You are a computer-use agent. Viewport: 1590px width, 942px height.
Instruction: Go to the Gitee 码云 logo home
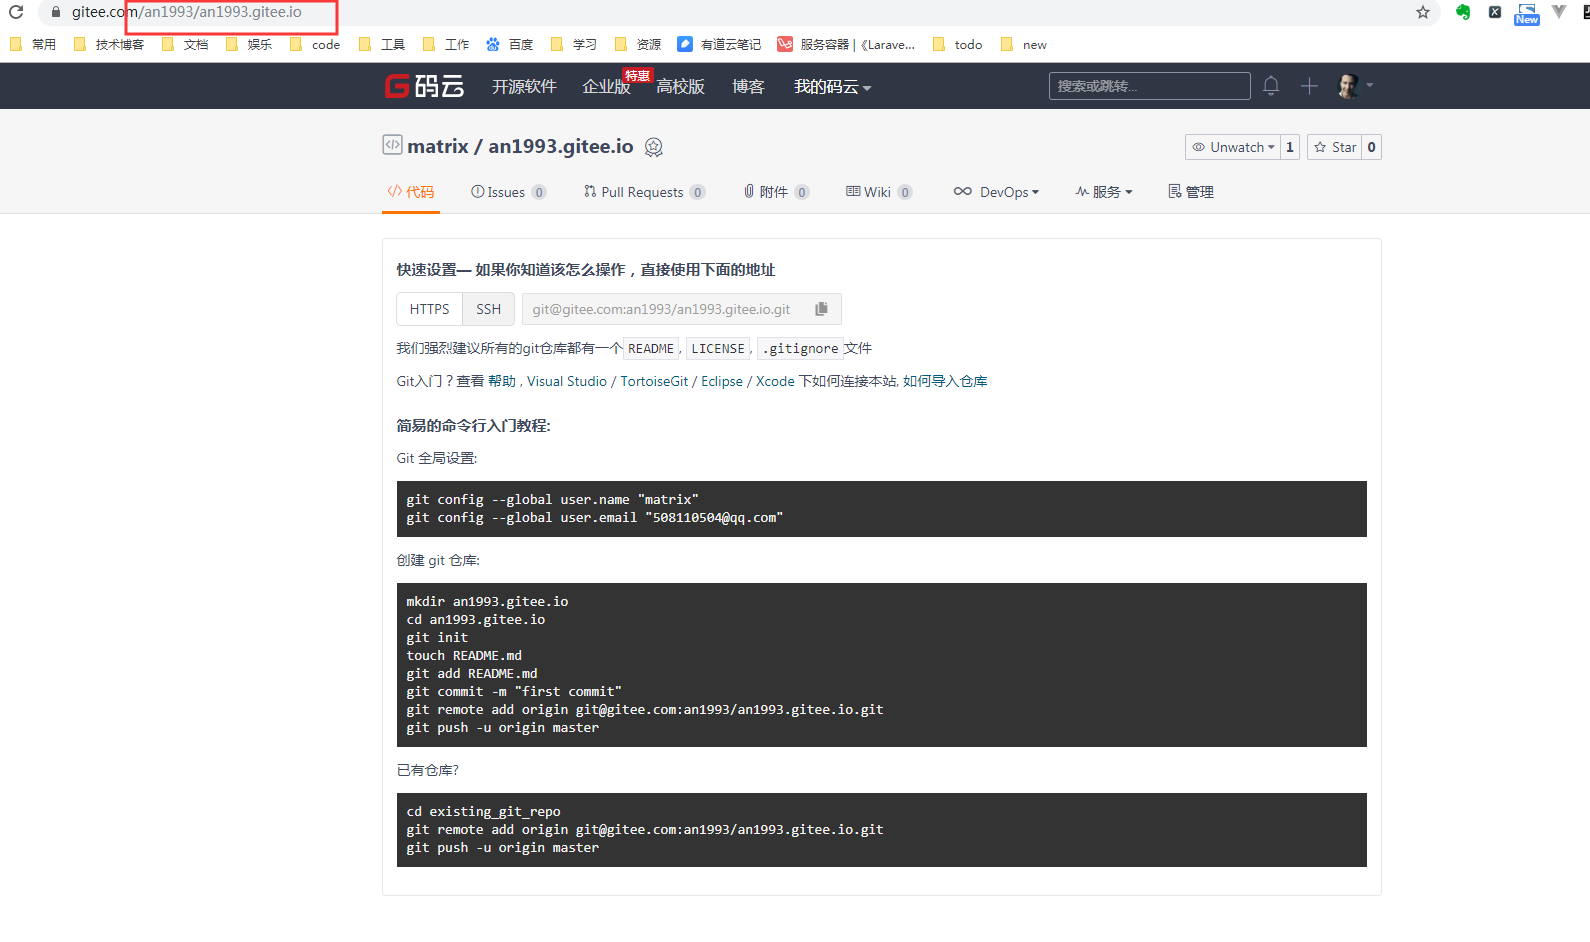coord(425,86)
